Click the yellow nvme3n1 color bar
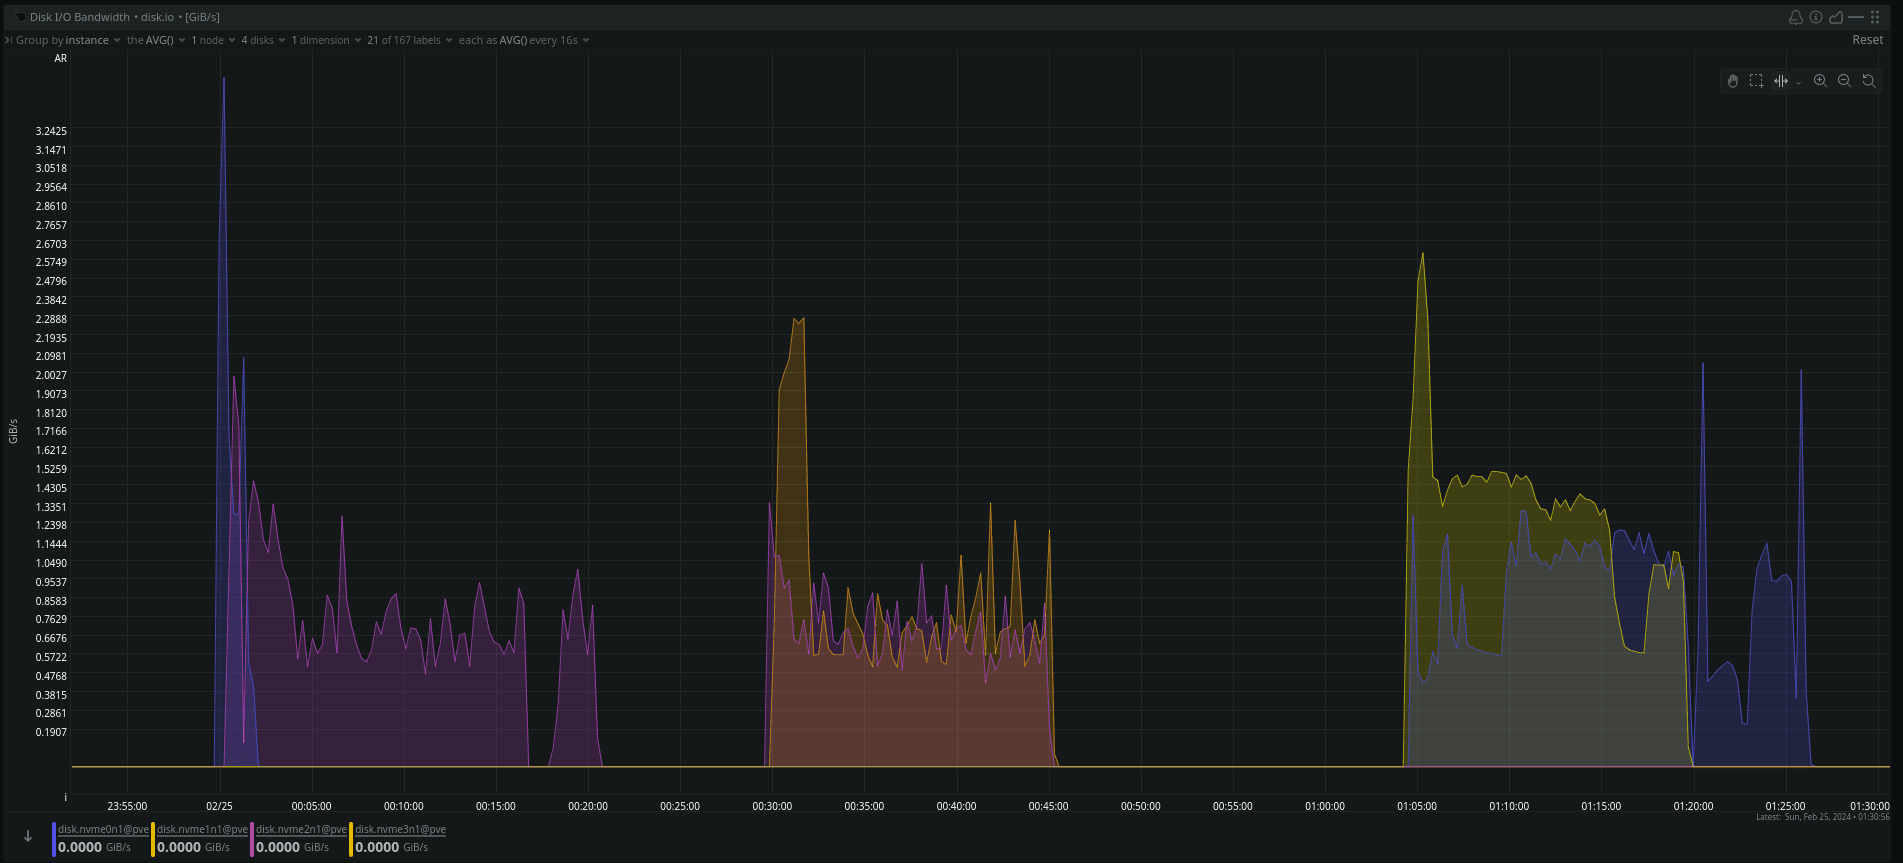The image size is (1903, 863). pyautogui.click(x=351, y=839)
